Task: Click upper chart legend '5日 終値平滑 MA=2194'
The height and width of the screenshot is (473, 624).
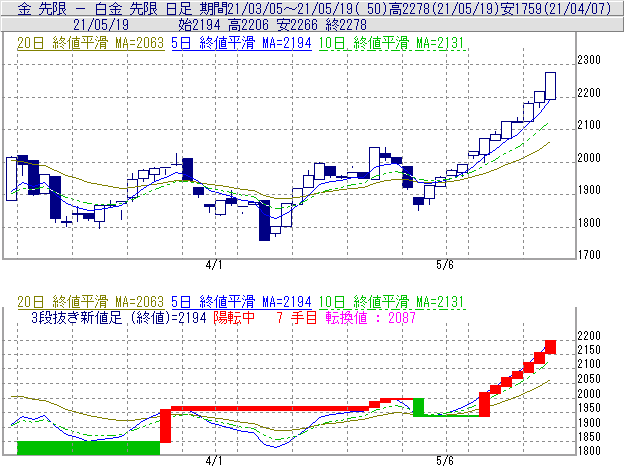Action: click(x=241, y=43)
